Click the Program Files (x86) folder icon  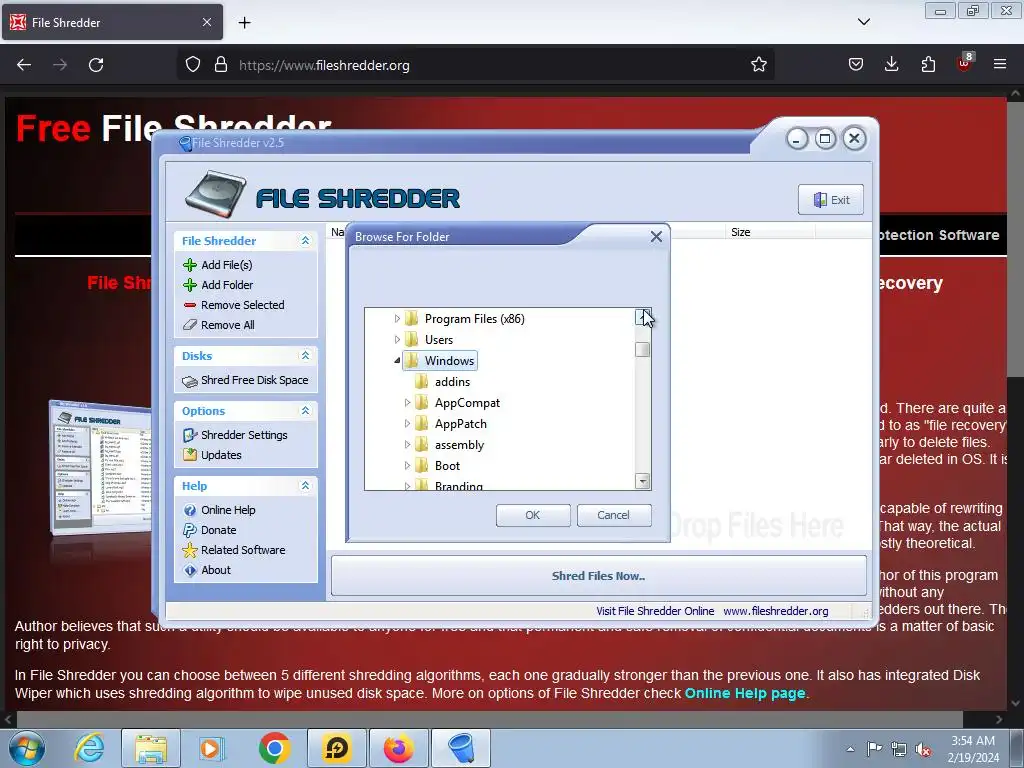point(411,319)
